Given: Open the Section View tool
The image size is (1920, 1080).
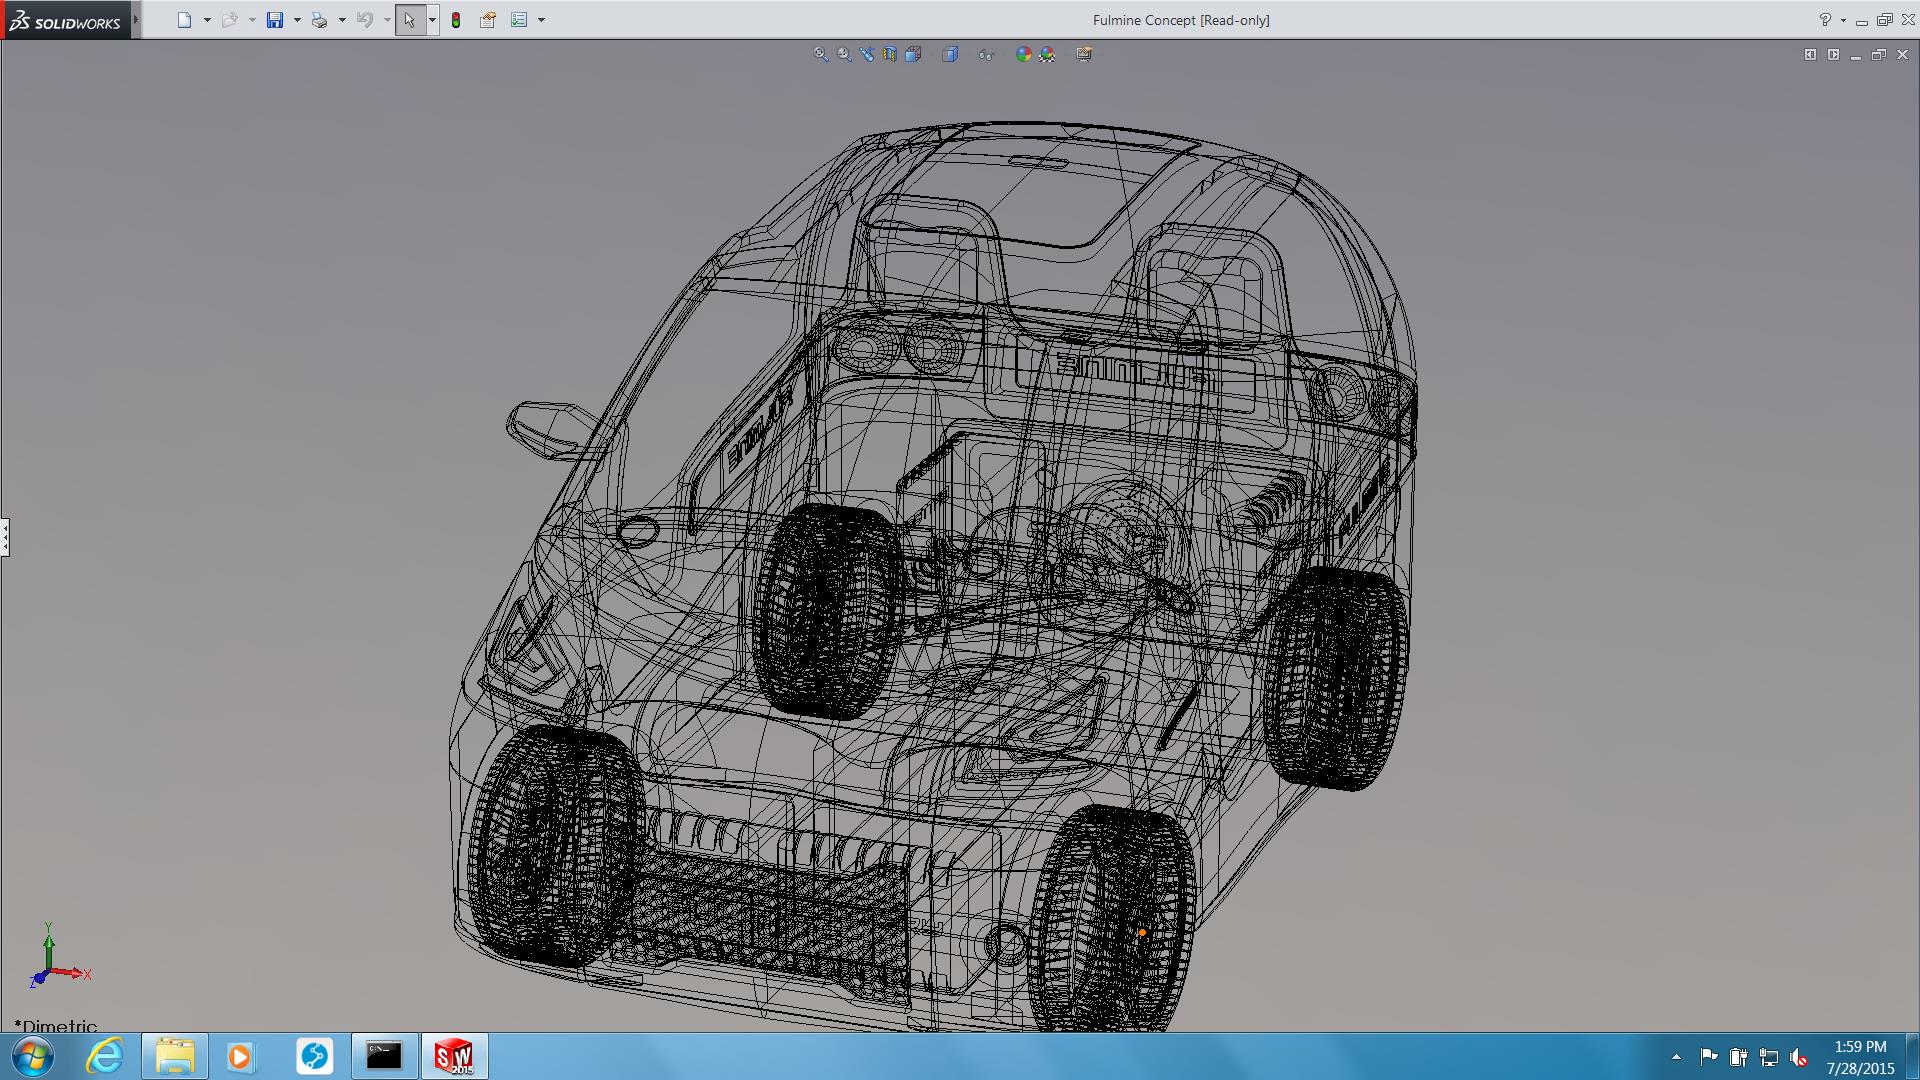Looking at the screenshot, I should (889, 55).
